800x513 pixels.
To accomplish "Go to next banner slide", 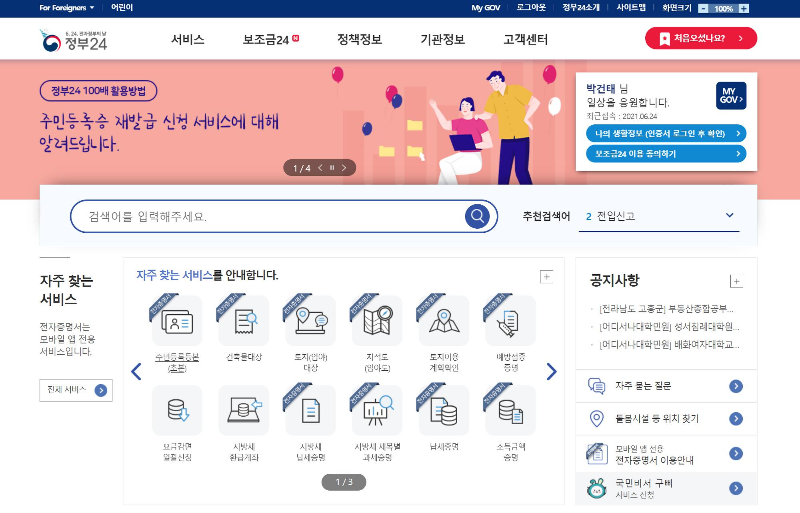I will pos(344,167).
